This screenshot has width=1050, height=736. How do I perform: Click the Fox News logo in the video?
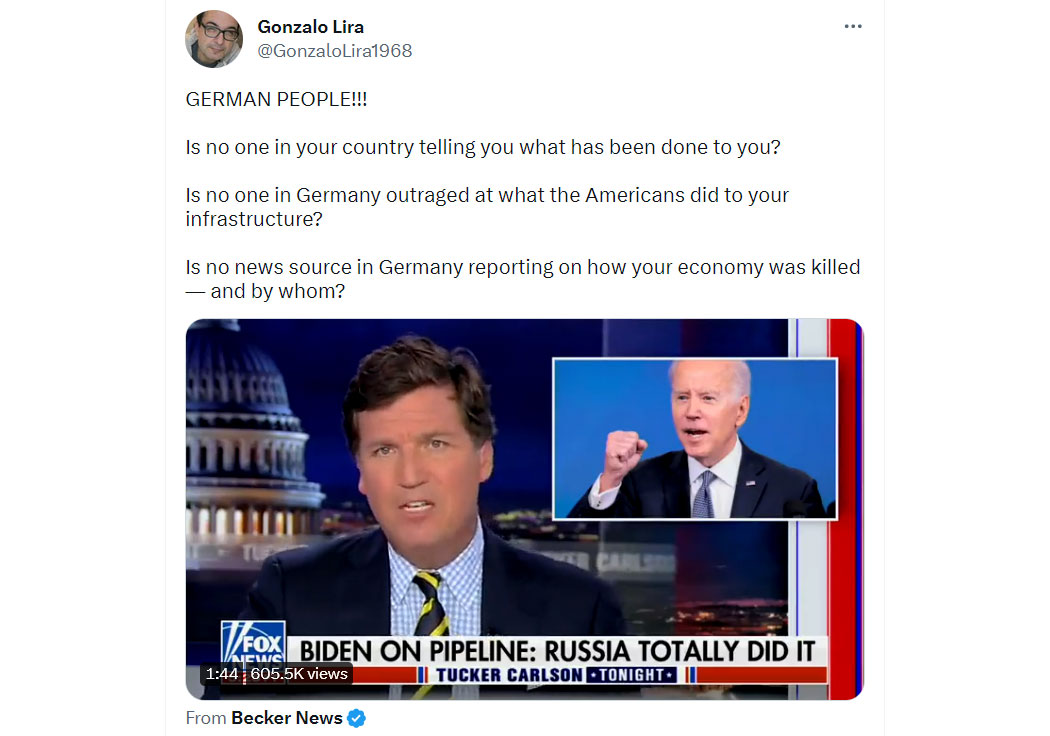[x=253, y=642]
